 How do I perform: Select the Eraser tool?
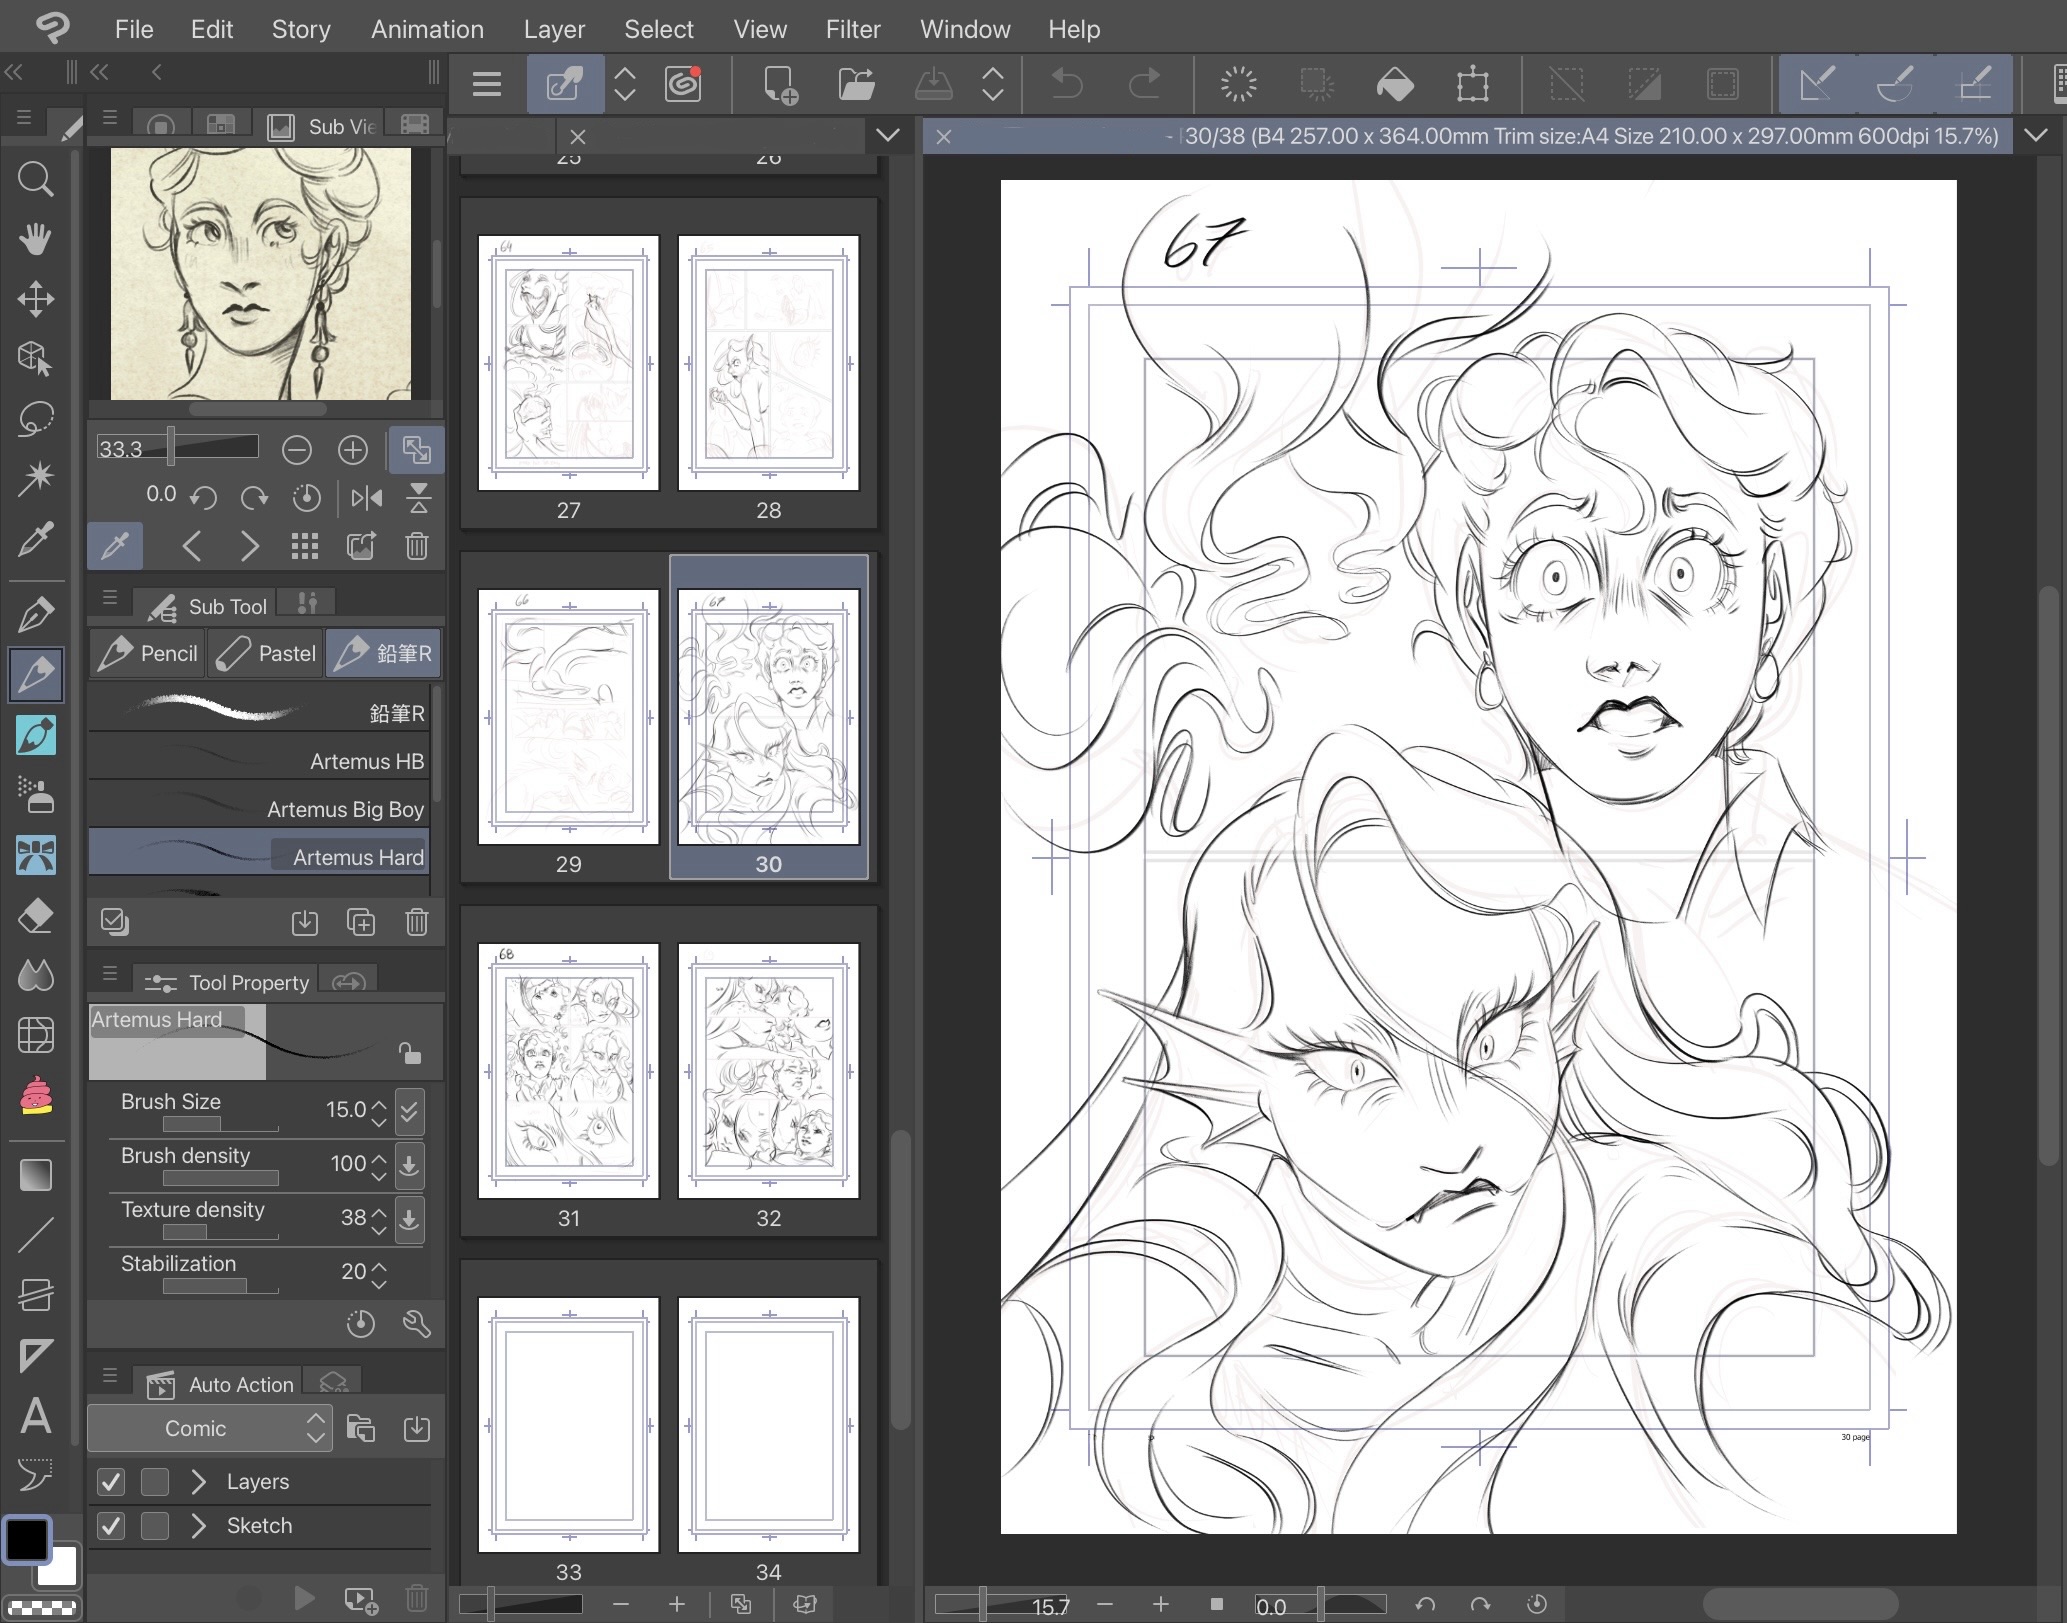pyautogui.click(x=36, y=916)
